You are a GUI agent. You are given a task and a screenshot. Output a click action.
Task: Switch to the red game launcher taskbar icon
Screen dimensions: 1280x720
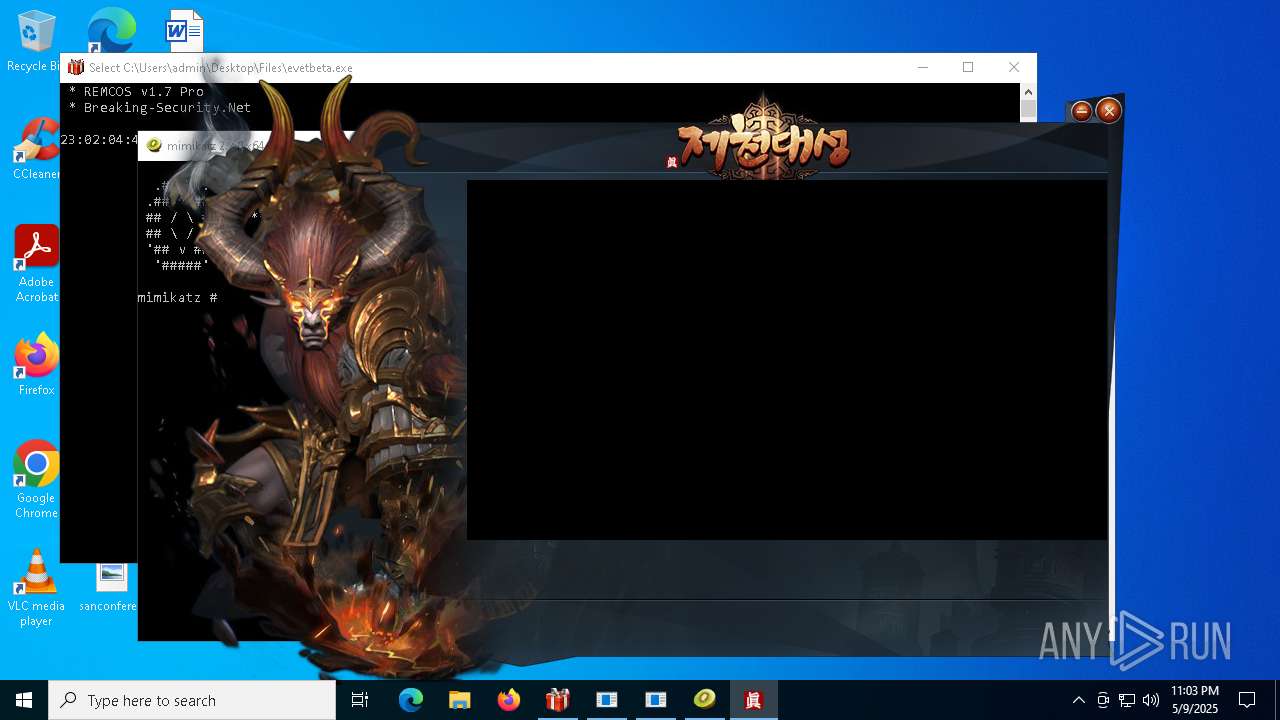(753, 700)
